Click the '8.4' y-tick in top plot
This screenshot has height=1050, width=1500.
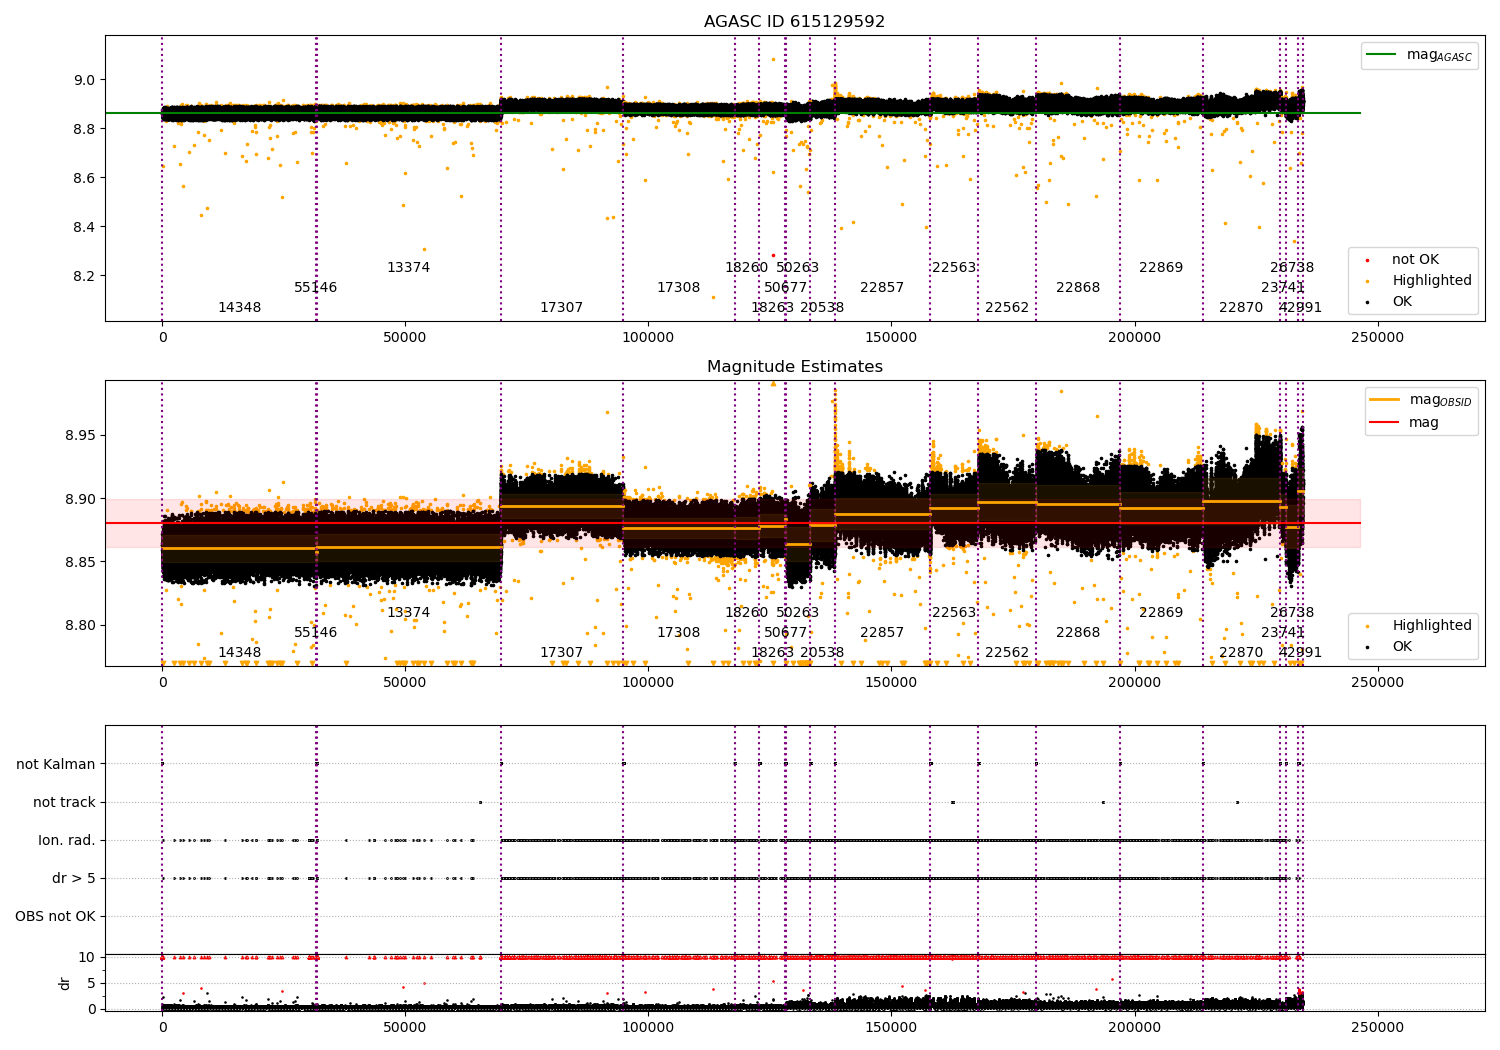[84, 228]
